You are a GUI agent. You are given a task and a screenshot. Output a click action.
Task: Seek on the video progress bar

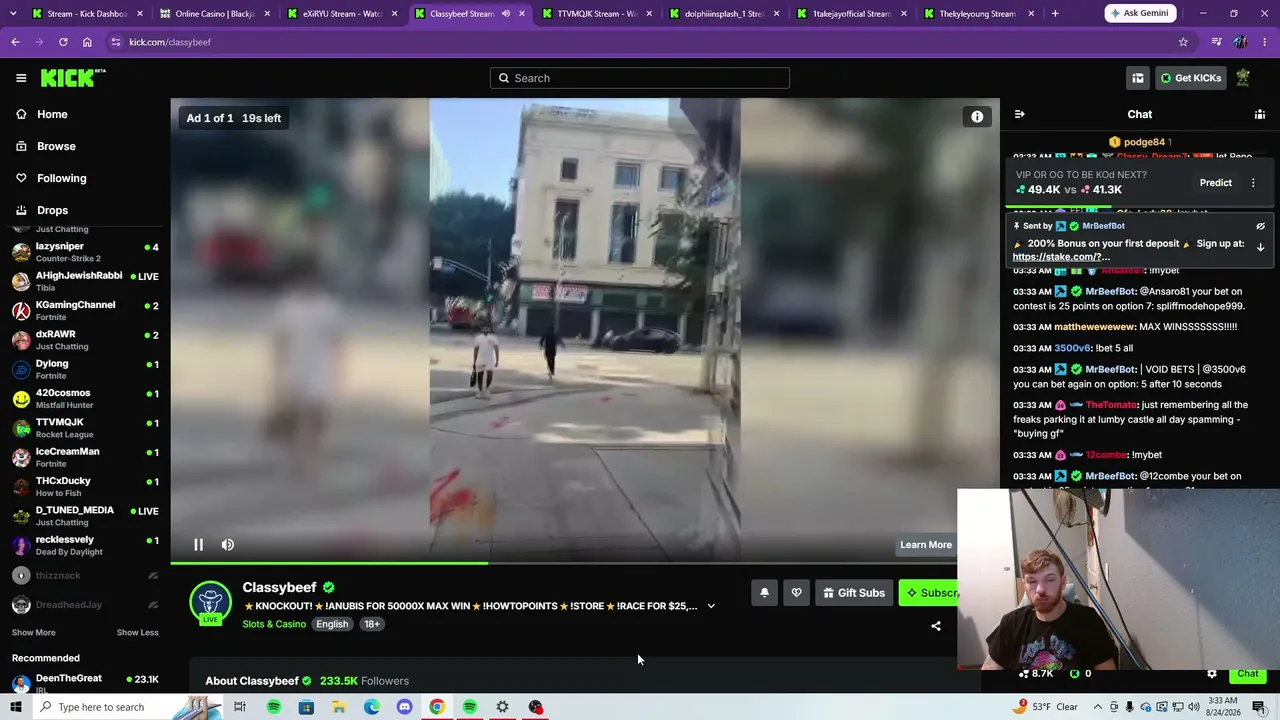585,563
